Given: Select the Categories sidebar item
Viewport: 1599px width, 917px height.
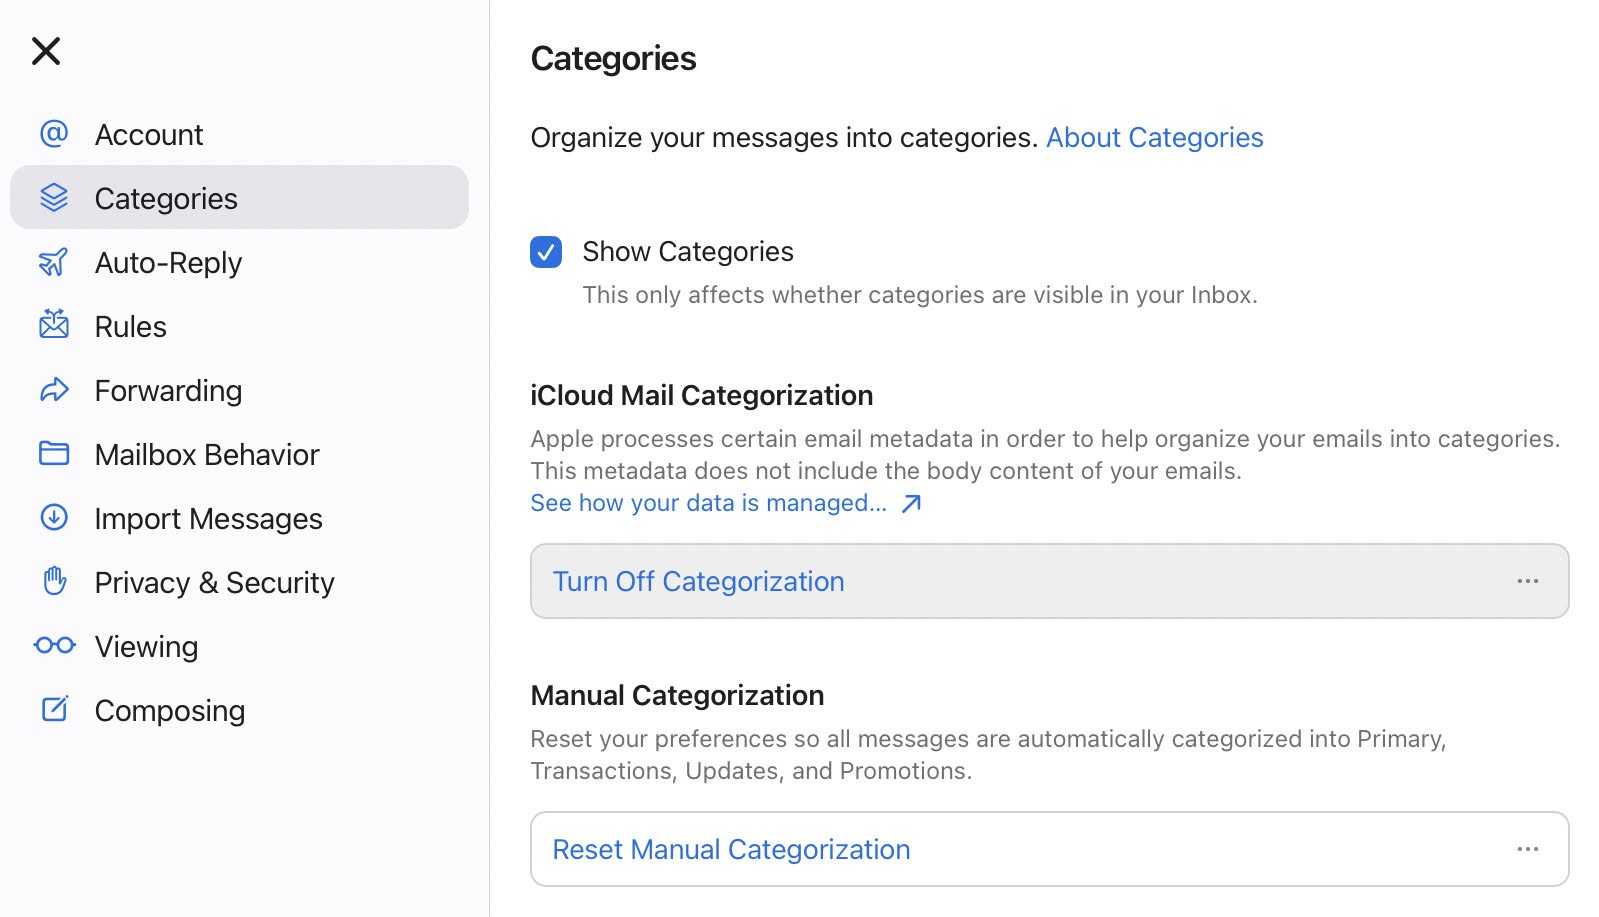Looking at the screenshot, I should [239, 198].
